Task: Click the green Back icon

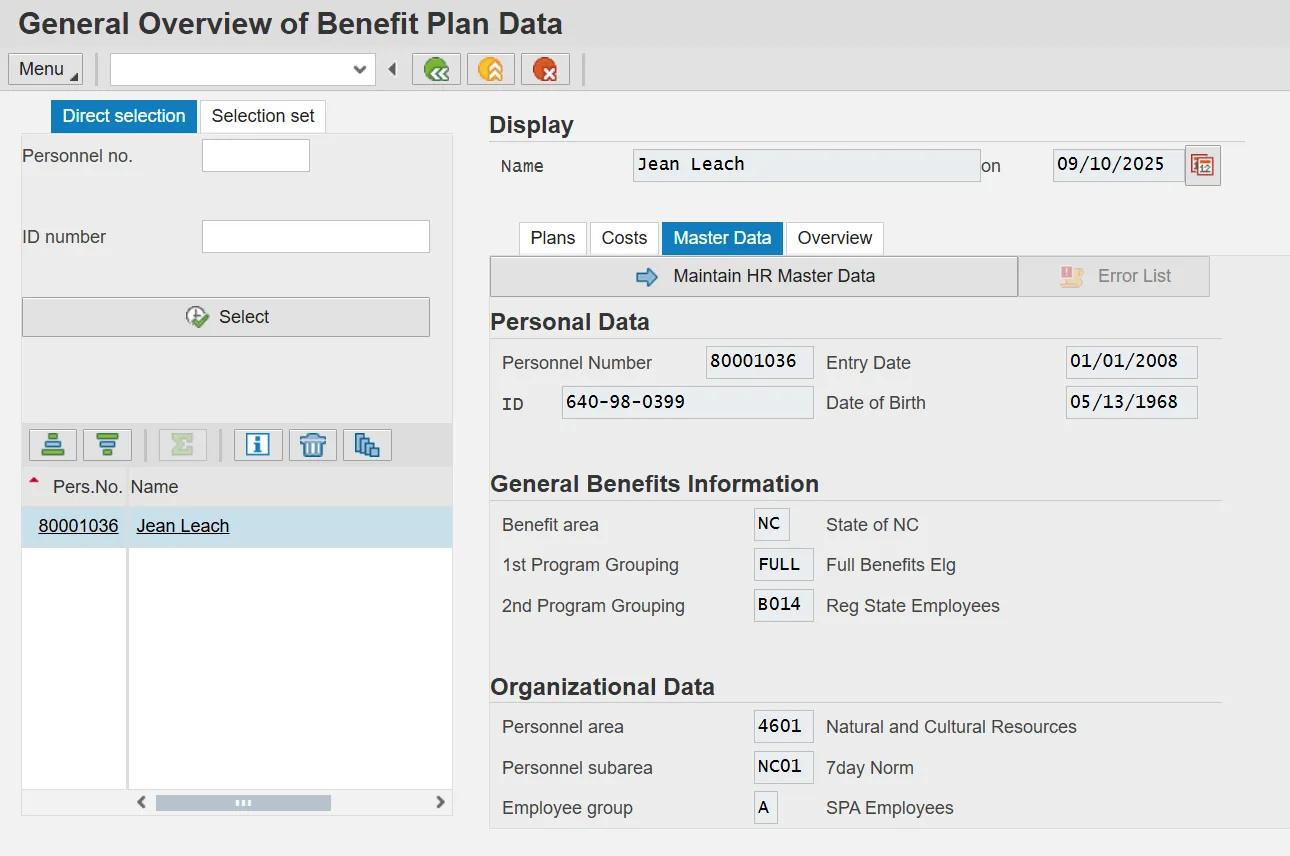Action: tap(436, 69)
